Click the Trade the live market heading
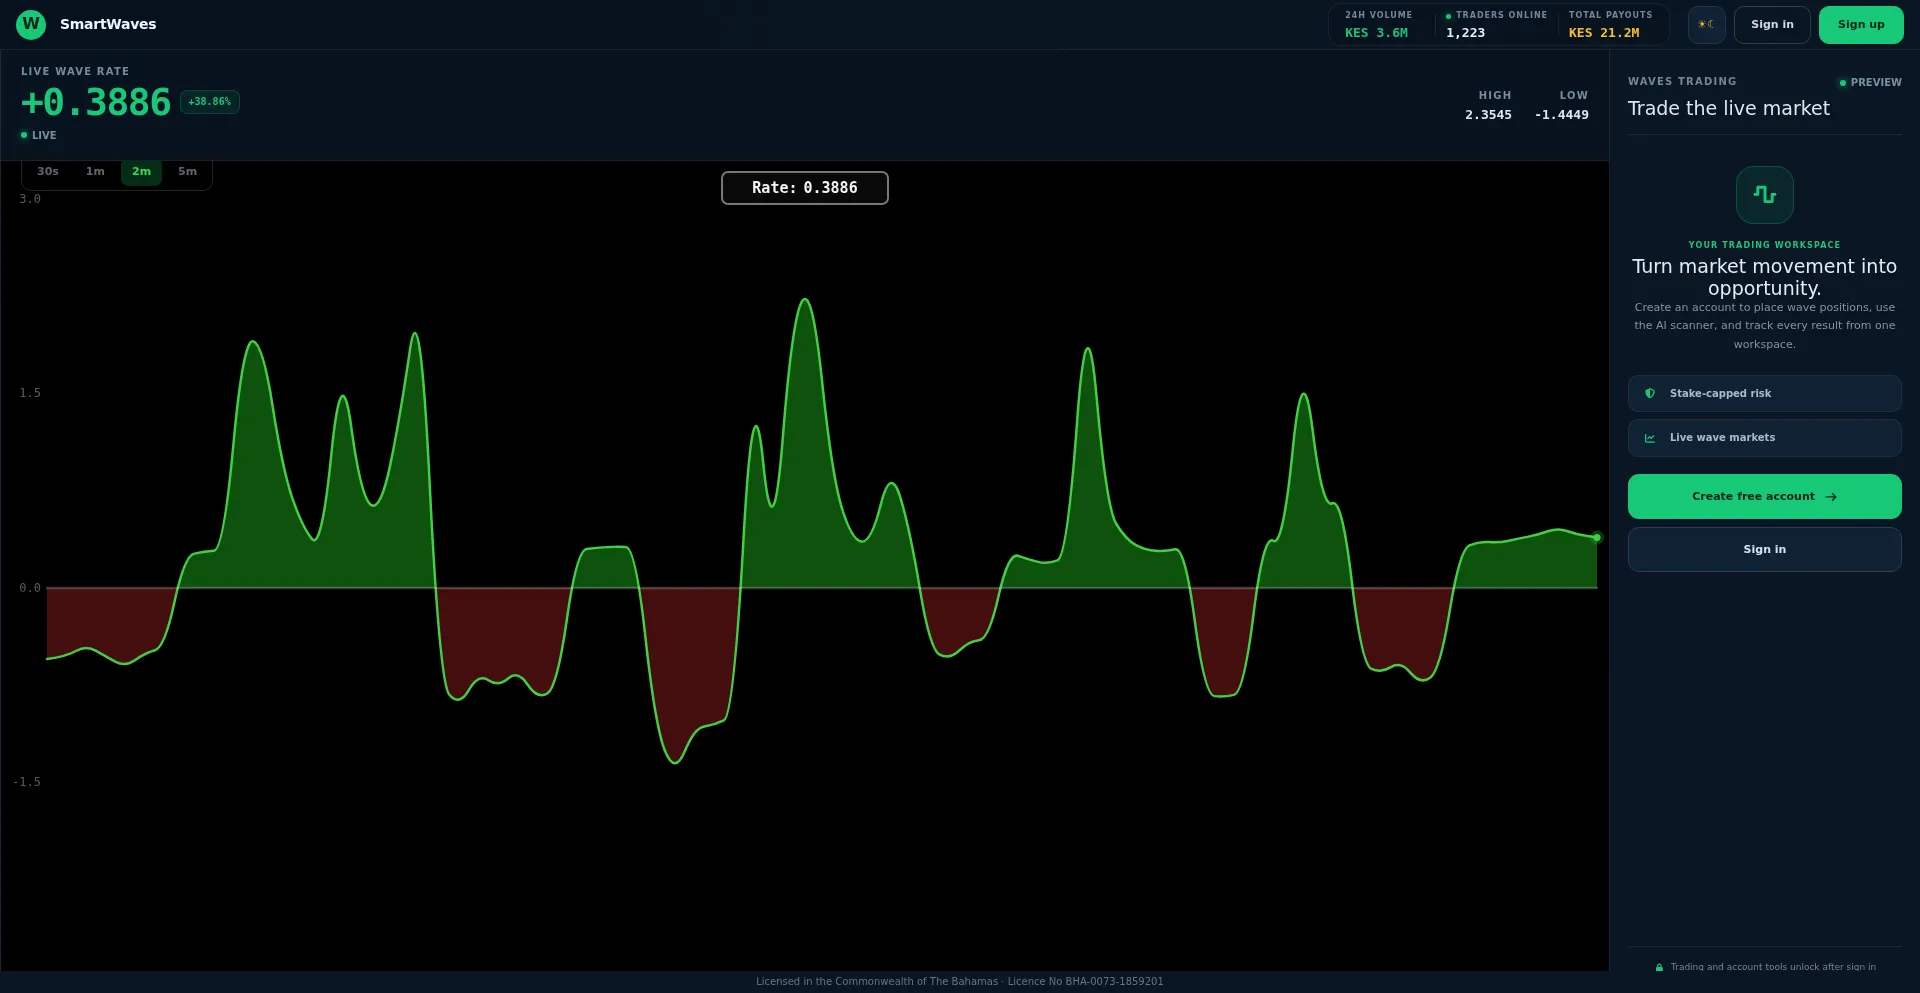 pyautogui.click(x=1728, y=108)
